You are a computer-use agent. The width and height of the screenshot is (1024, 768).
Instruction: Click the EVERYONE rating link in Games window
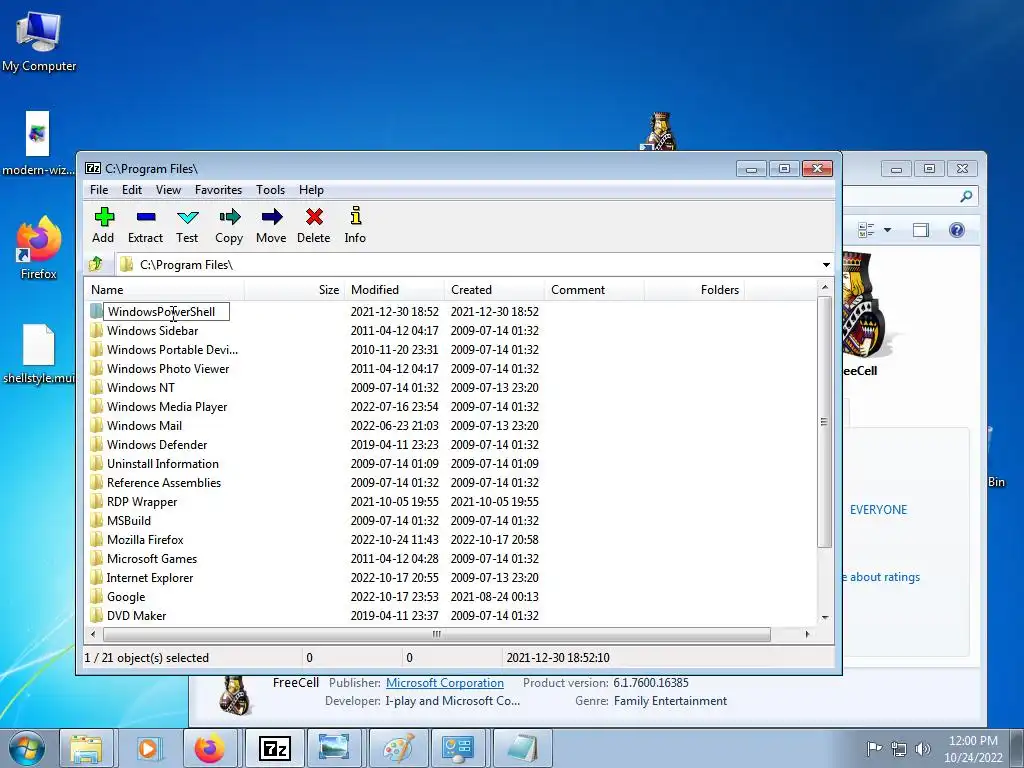[878, 509]
